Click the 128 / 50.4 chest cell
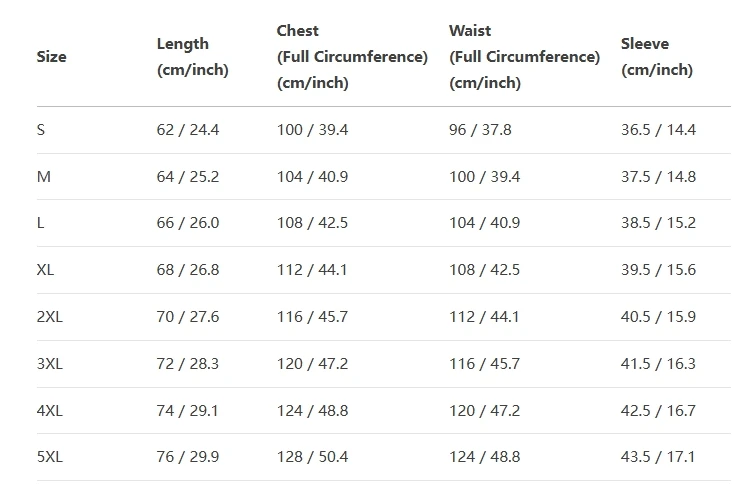 [312, 457]
